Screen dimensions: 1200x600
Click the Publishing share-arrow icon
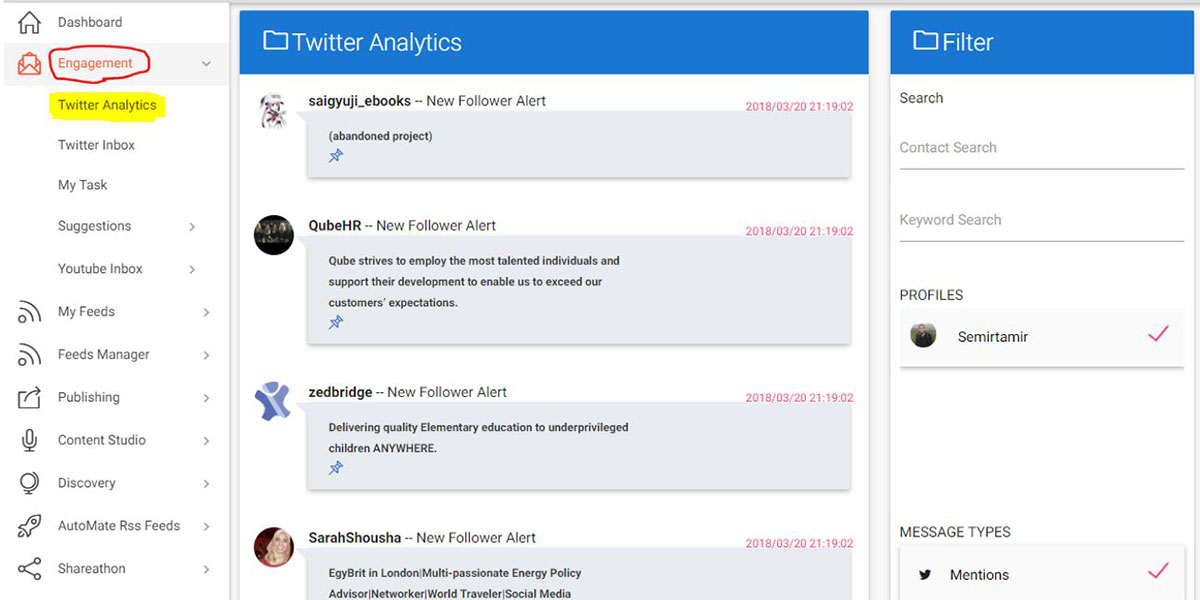pyautogui.click(x=29, y=397)
